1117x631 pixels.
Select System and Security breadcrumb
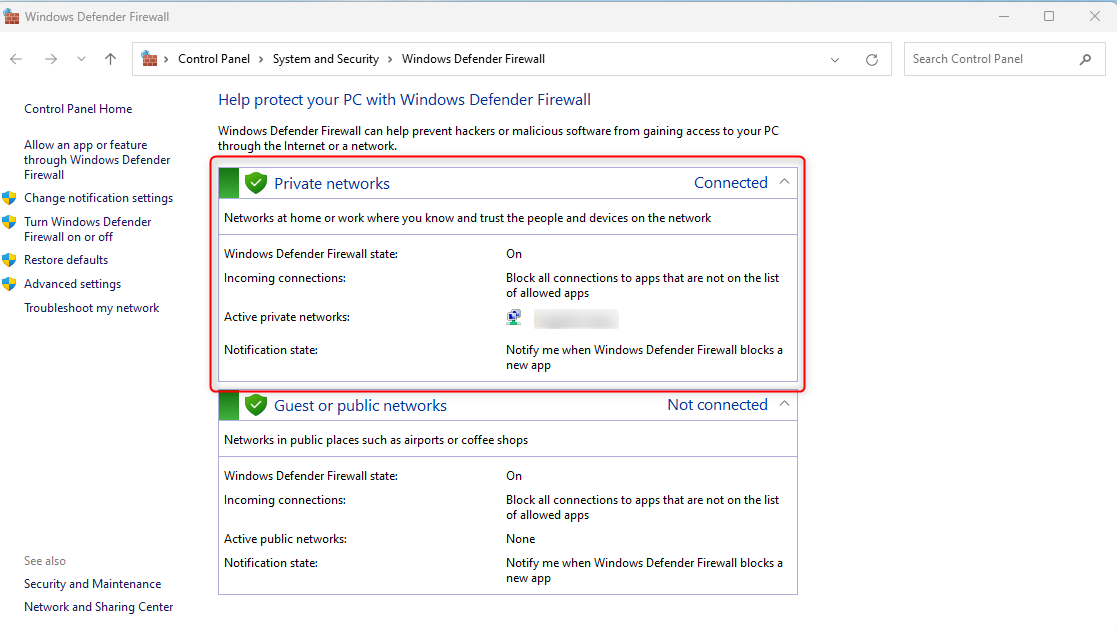pos(326,59)
